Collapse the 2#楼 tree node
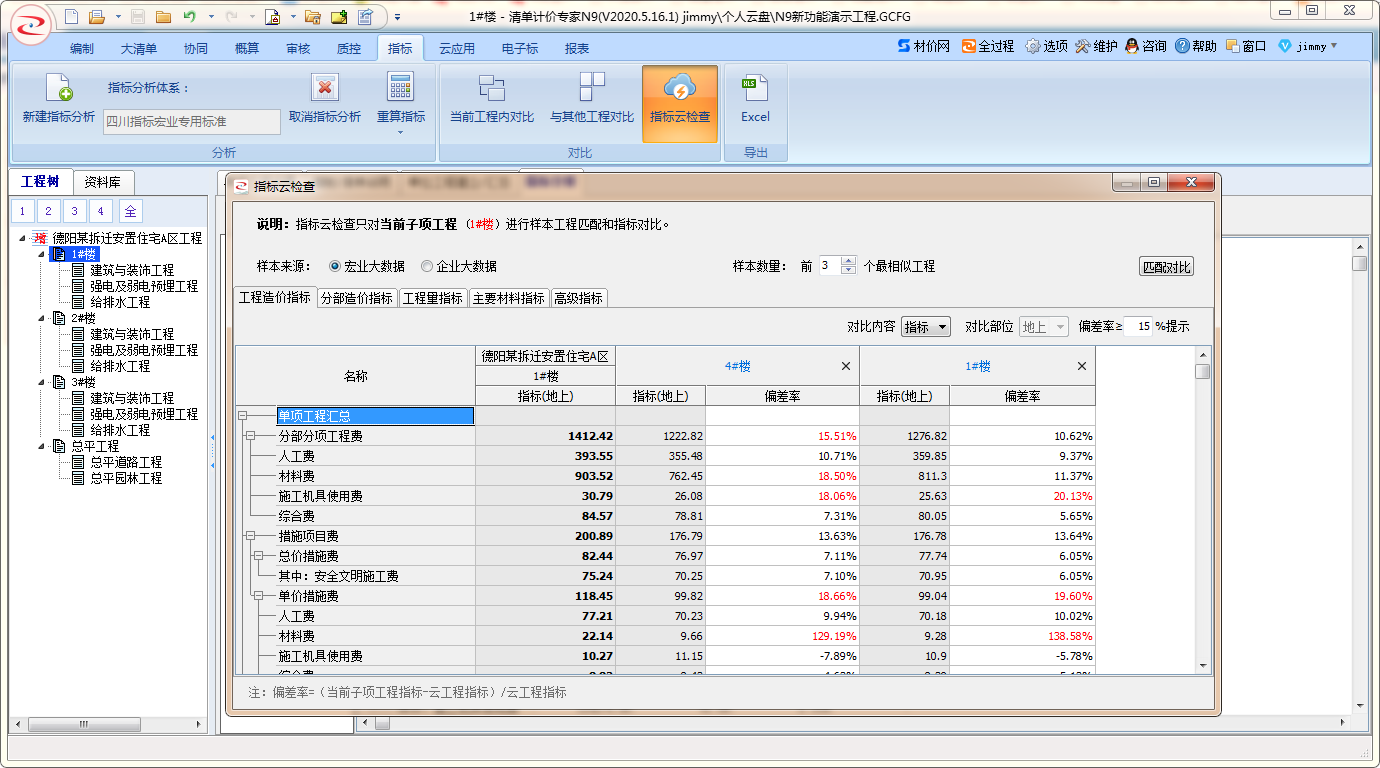The width and height of the screenshot is (1380, 768). [x=42, y=318]
